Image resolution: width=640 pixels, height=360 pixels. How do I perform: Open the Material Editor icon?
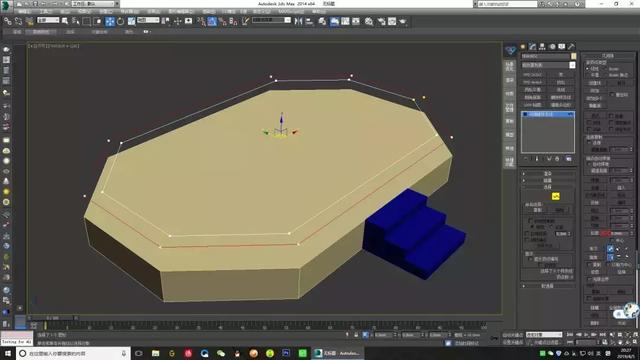coord(369,21)
